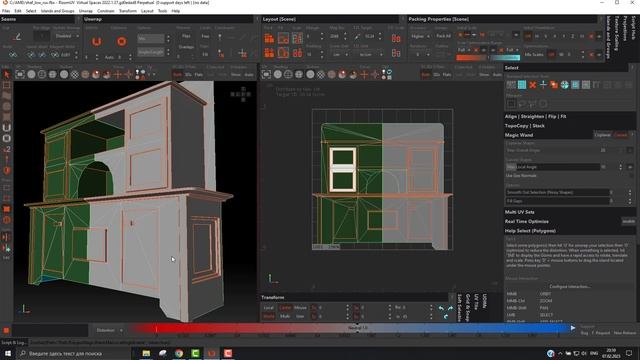Screen dimensions: 640x360
Task: Toggle World mode in Transform panel
Action: (269, 316)
